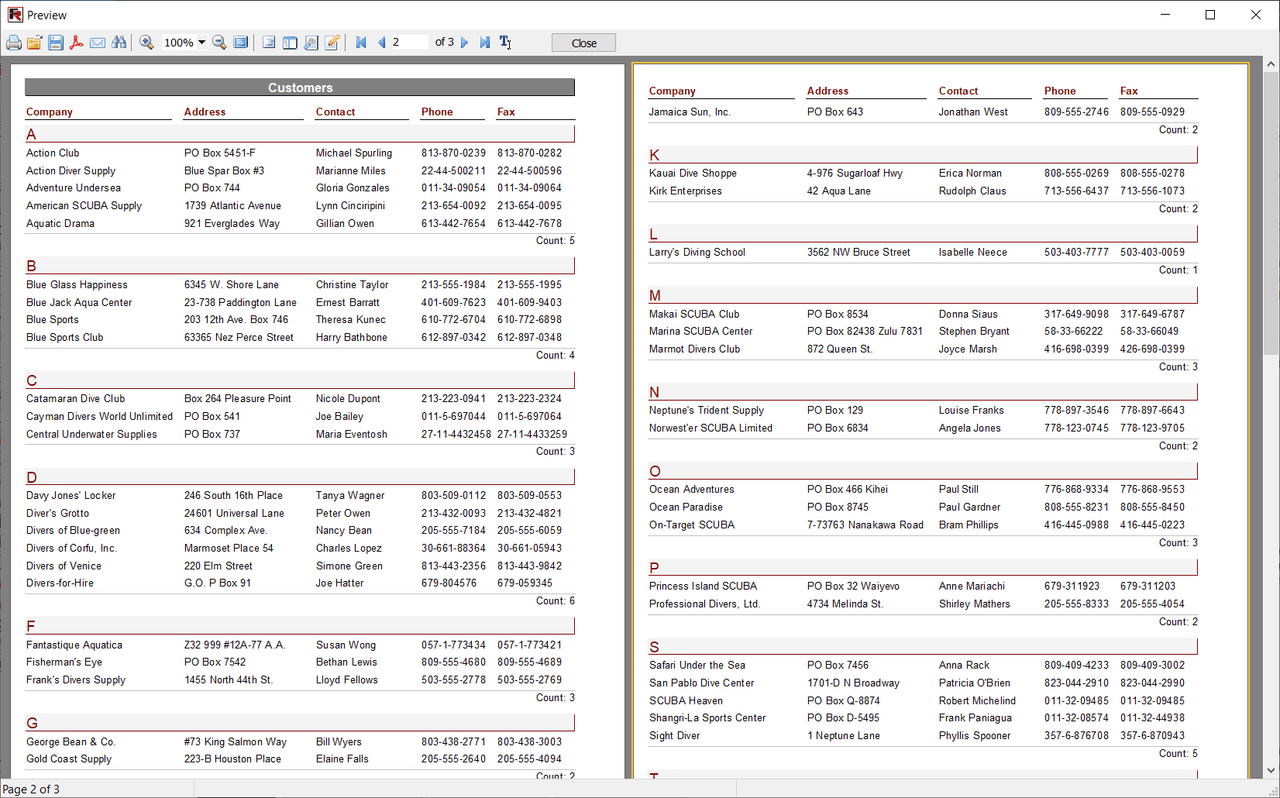1280x798 pixels.
Task: Select San Pablo Dive Center entry
Action: (702, 683)
